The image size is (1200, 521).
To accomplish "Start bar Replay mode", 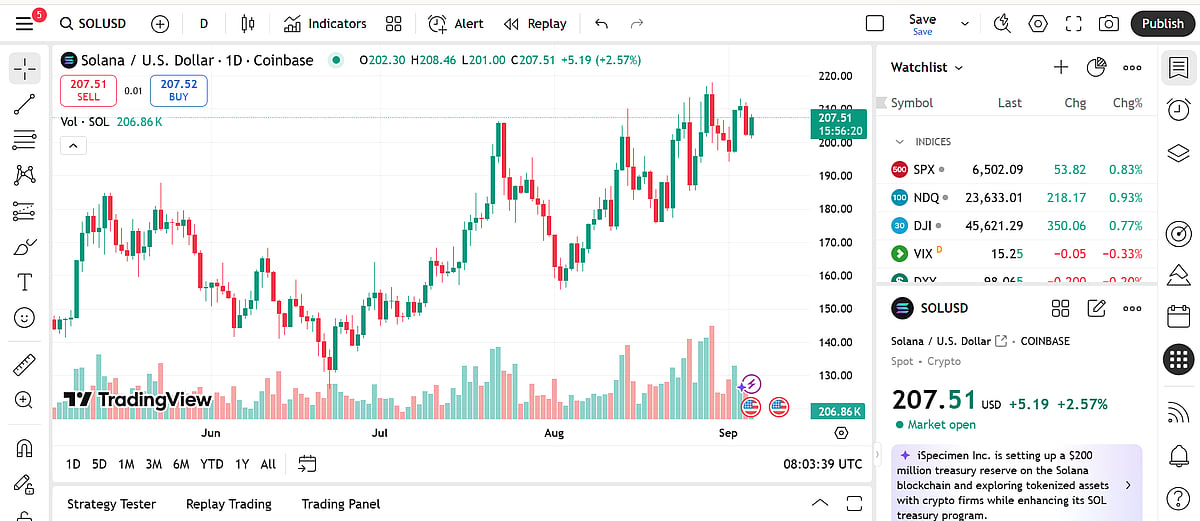I will tap(535, 23).
